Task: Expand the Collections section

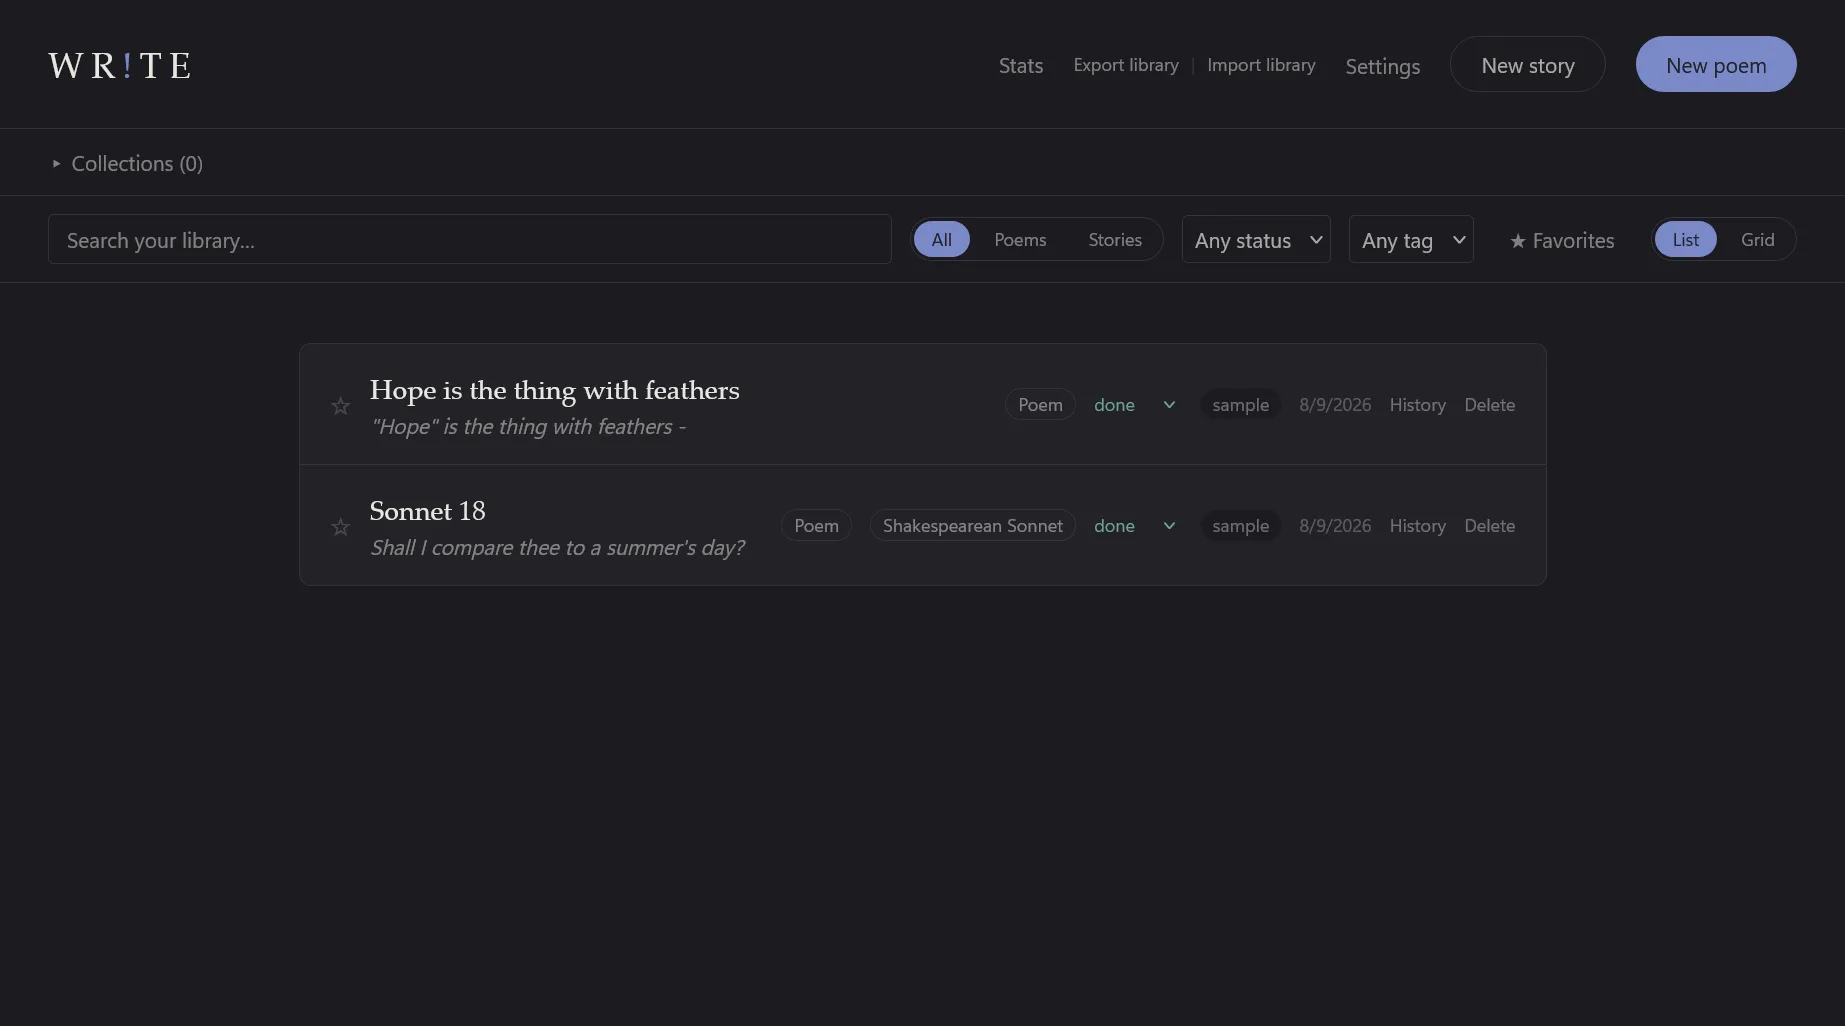Action: tap(127, 163)
